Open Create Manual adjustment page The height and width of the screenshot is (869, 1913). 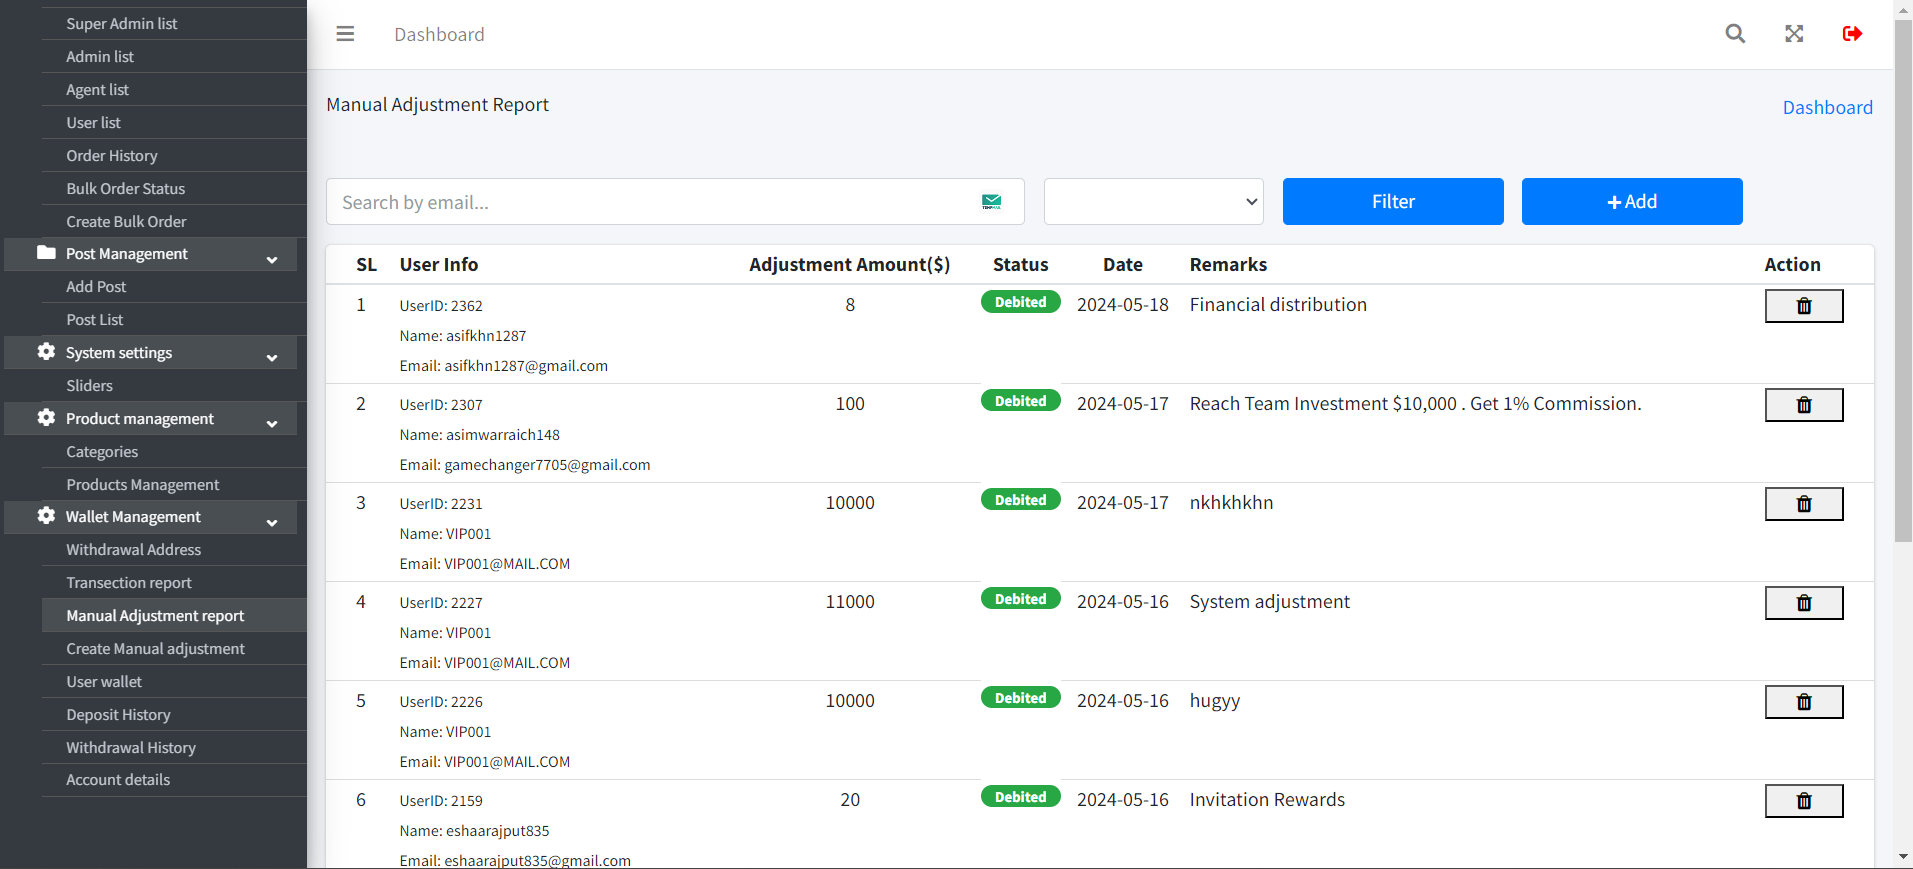tap(155, 649)
